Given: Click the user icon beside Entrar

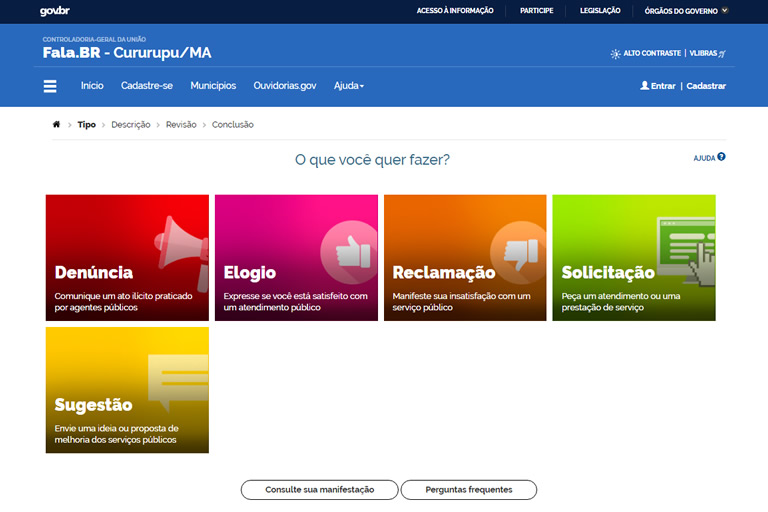Looking at the screenshot, I should click(x=644, y=86).
